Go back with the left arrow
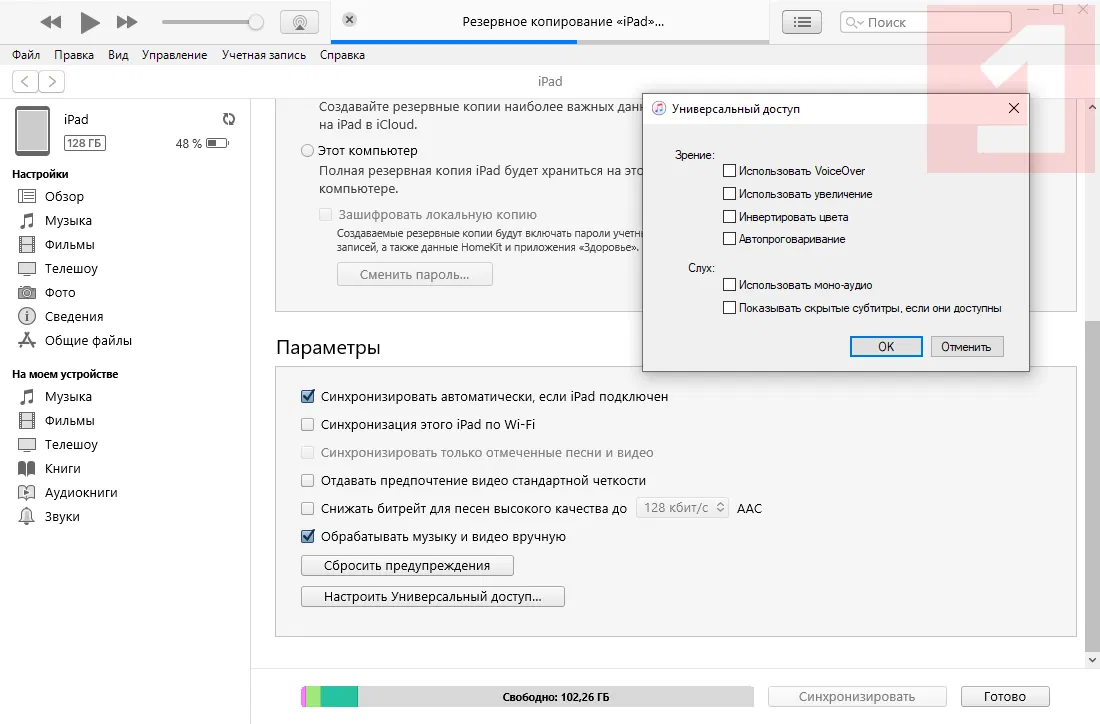Screen dimensions: 1100x724 point(25,81)
